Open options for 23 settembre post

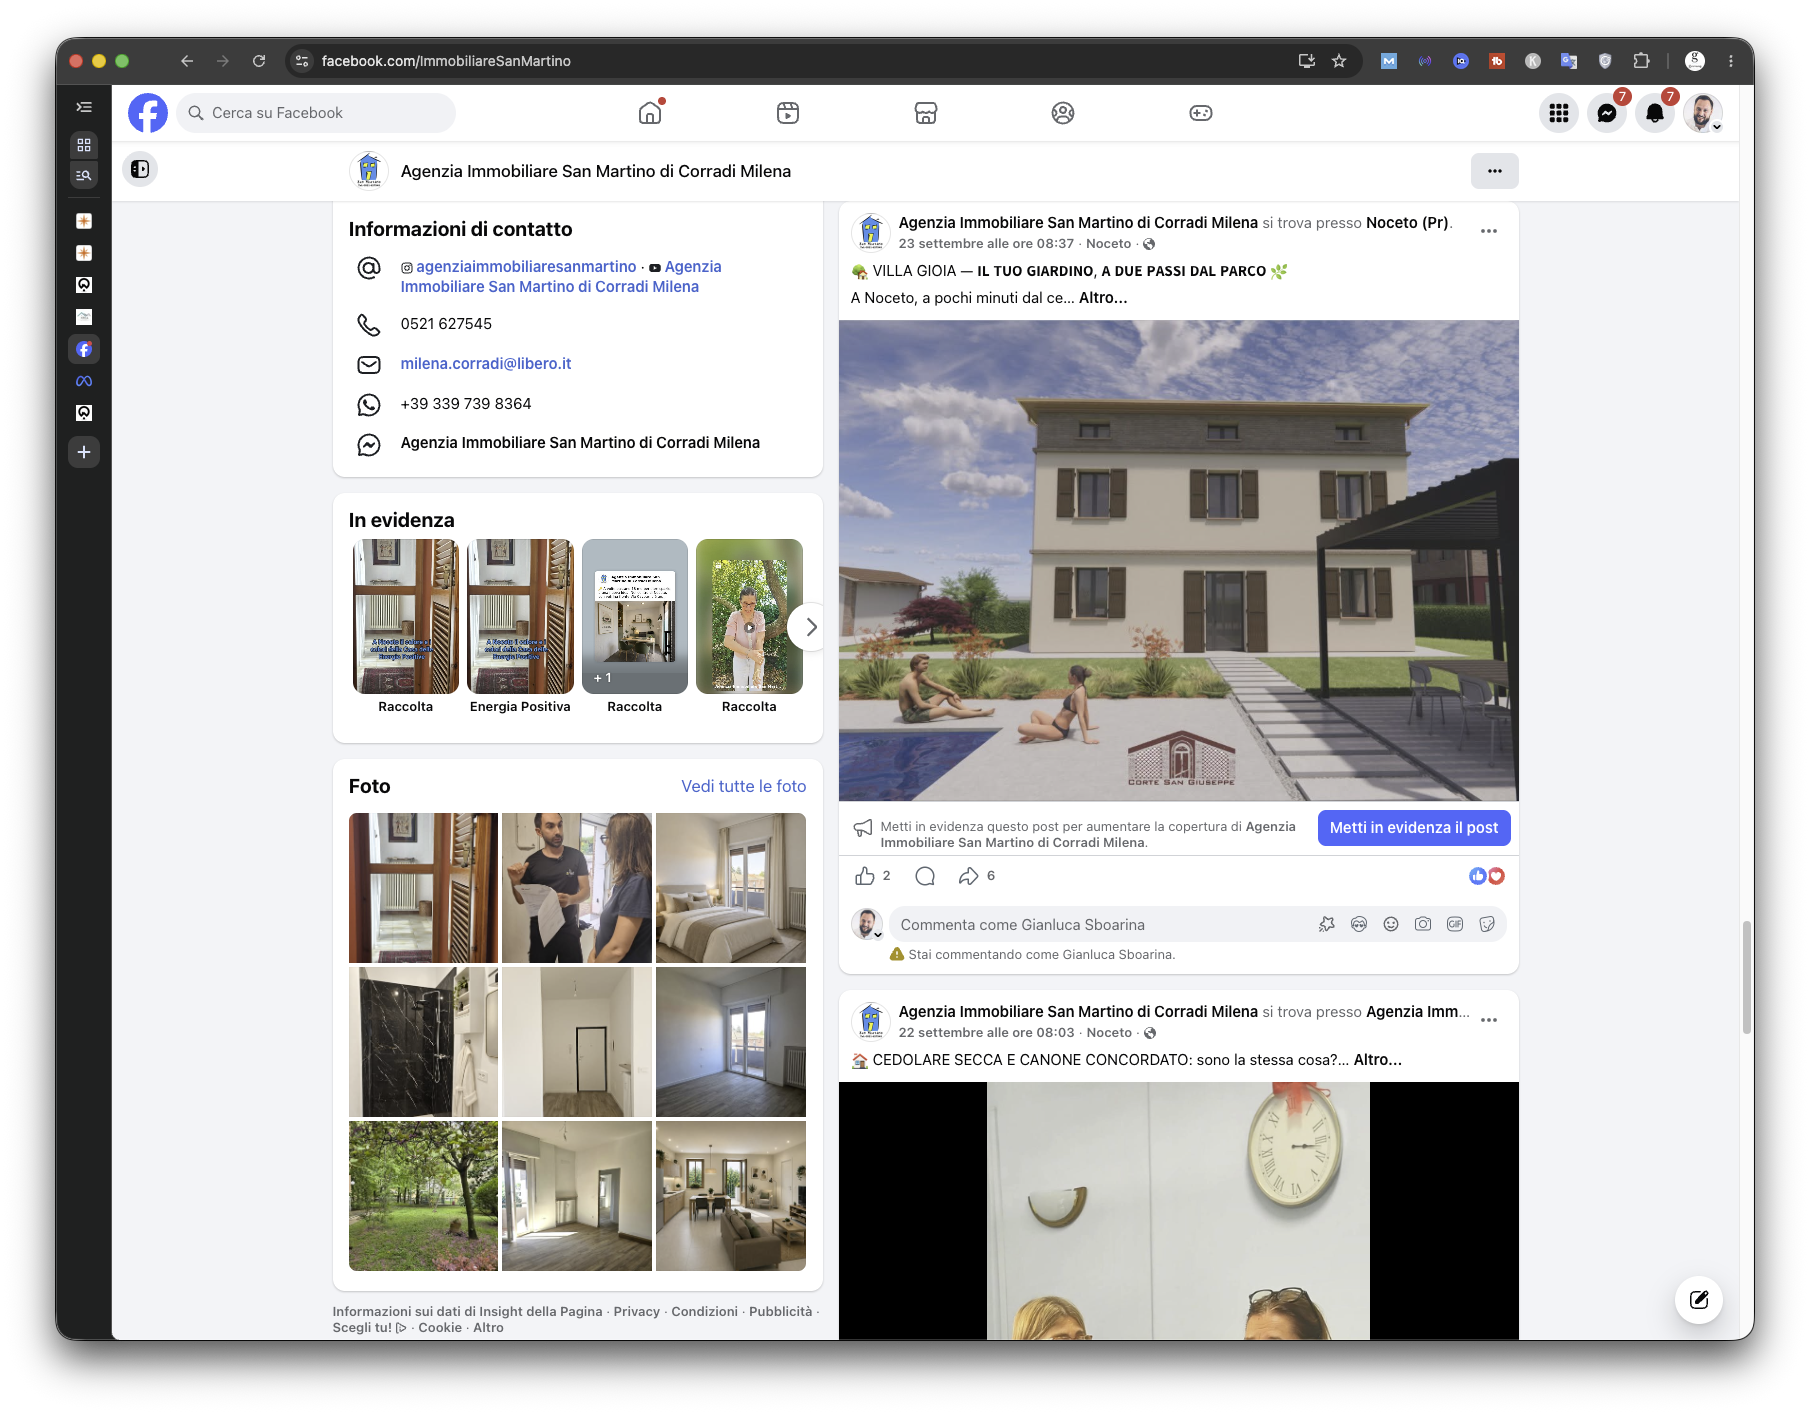tap(1489, 231)
